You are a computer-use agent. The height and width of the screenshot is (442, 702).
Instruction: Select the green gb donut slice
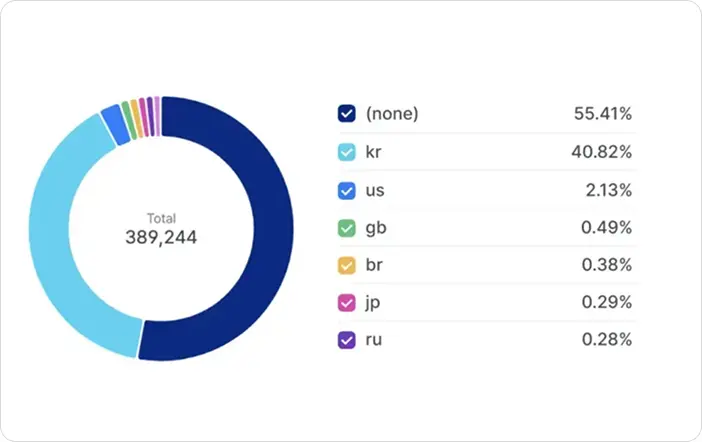tap(128, 120)
